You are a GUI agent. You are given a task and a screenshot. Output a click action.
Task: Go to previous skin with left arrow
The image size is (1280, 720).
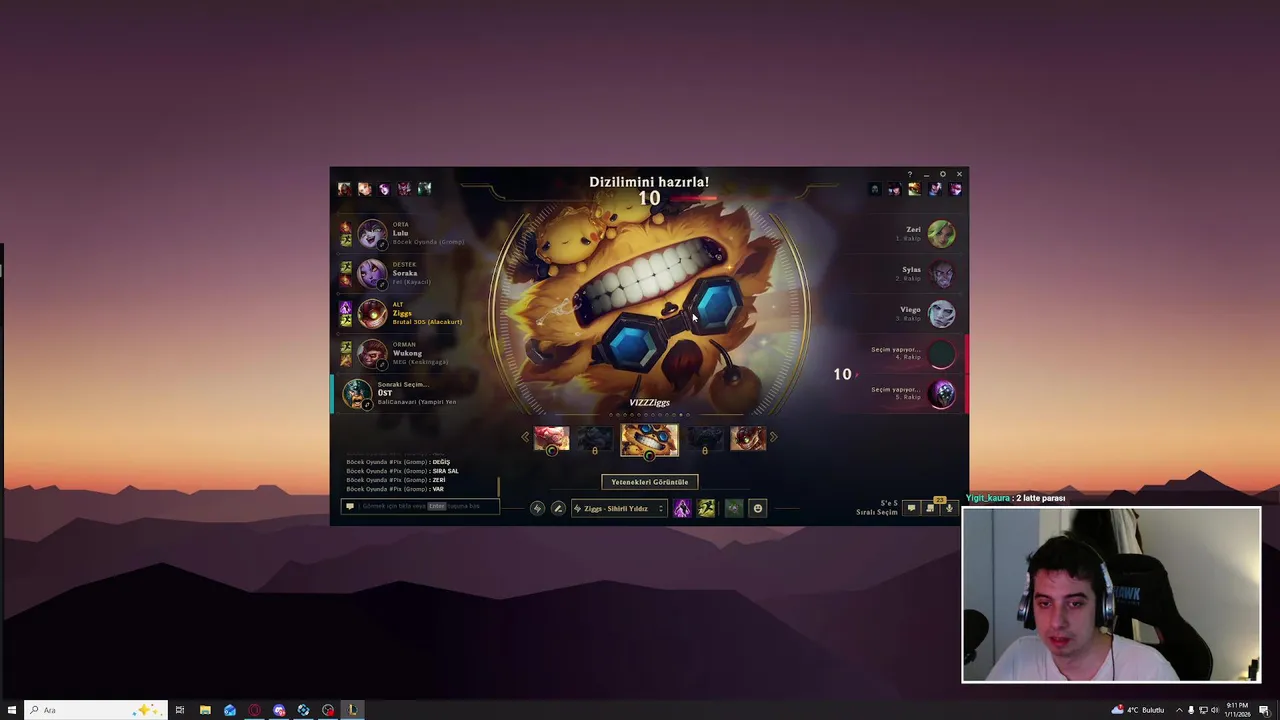click(525, 437)
